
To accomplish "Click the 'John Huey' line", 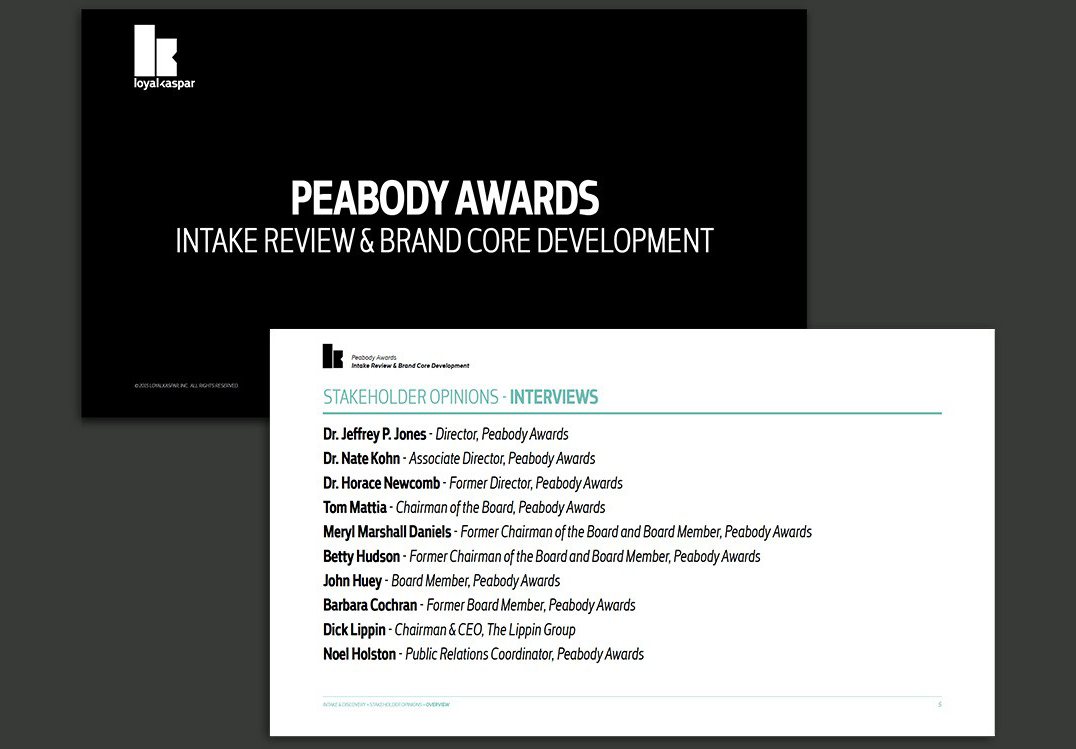I will (x=441, y=581).
